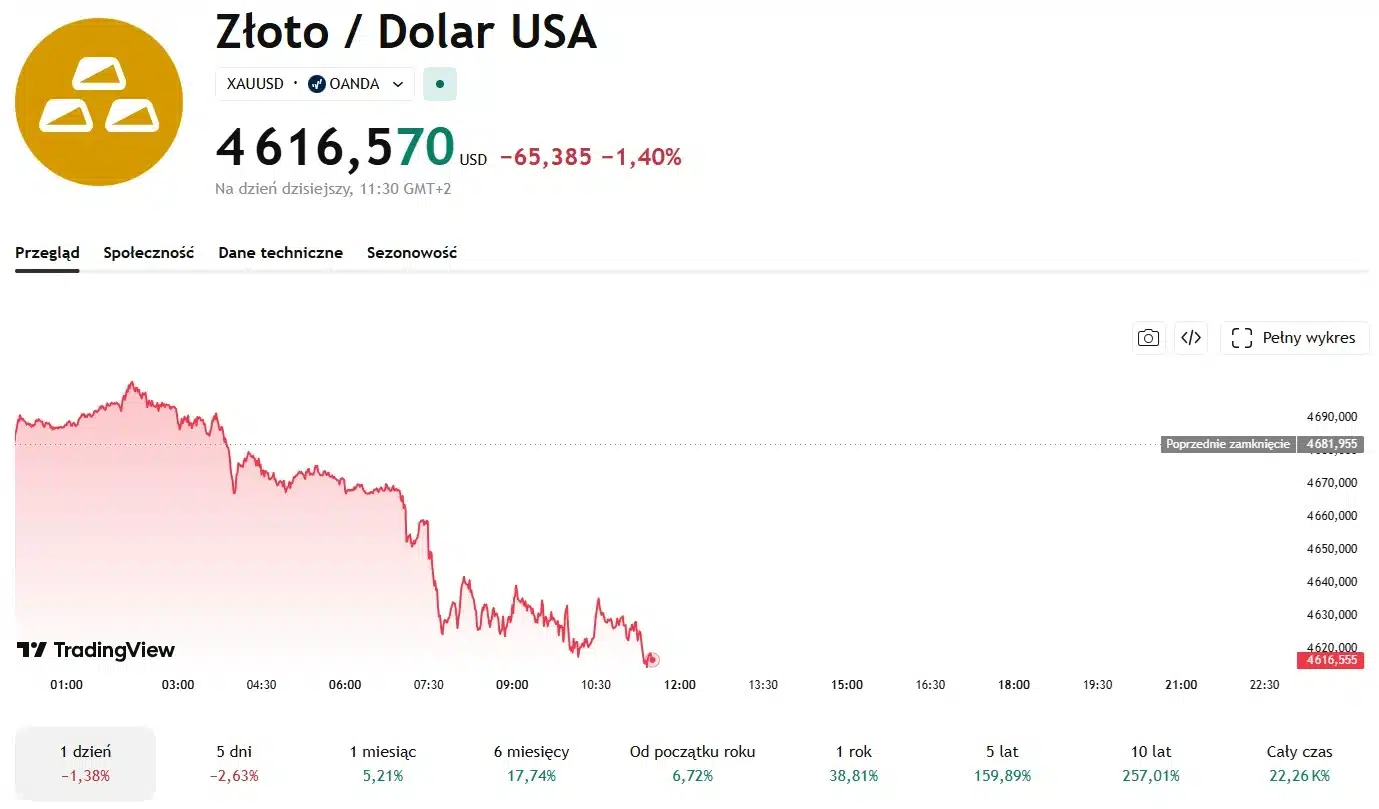
Task: Switch to 1 miesiąc range
Action: coord(383,763)
